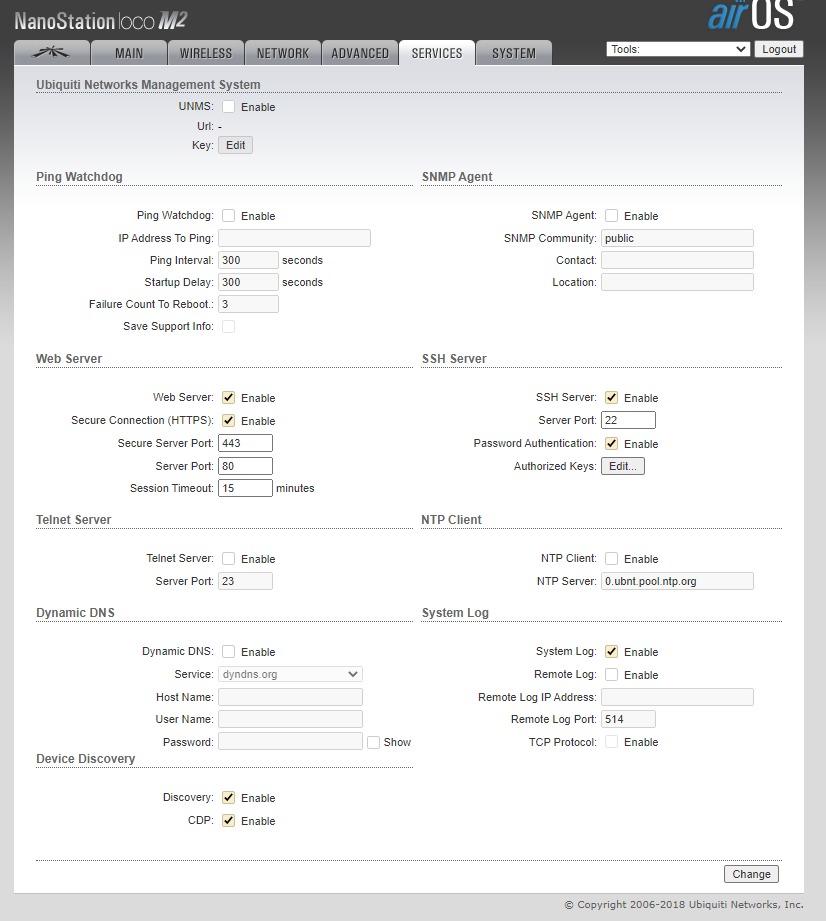Enable the Telnet Server checkbox
826x921 pixels.
[229, 559]
